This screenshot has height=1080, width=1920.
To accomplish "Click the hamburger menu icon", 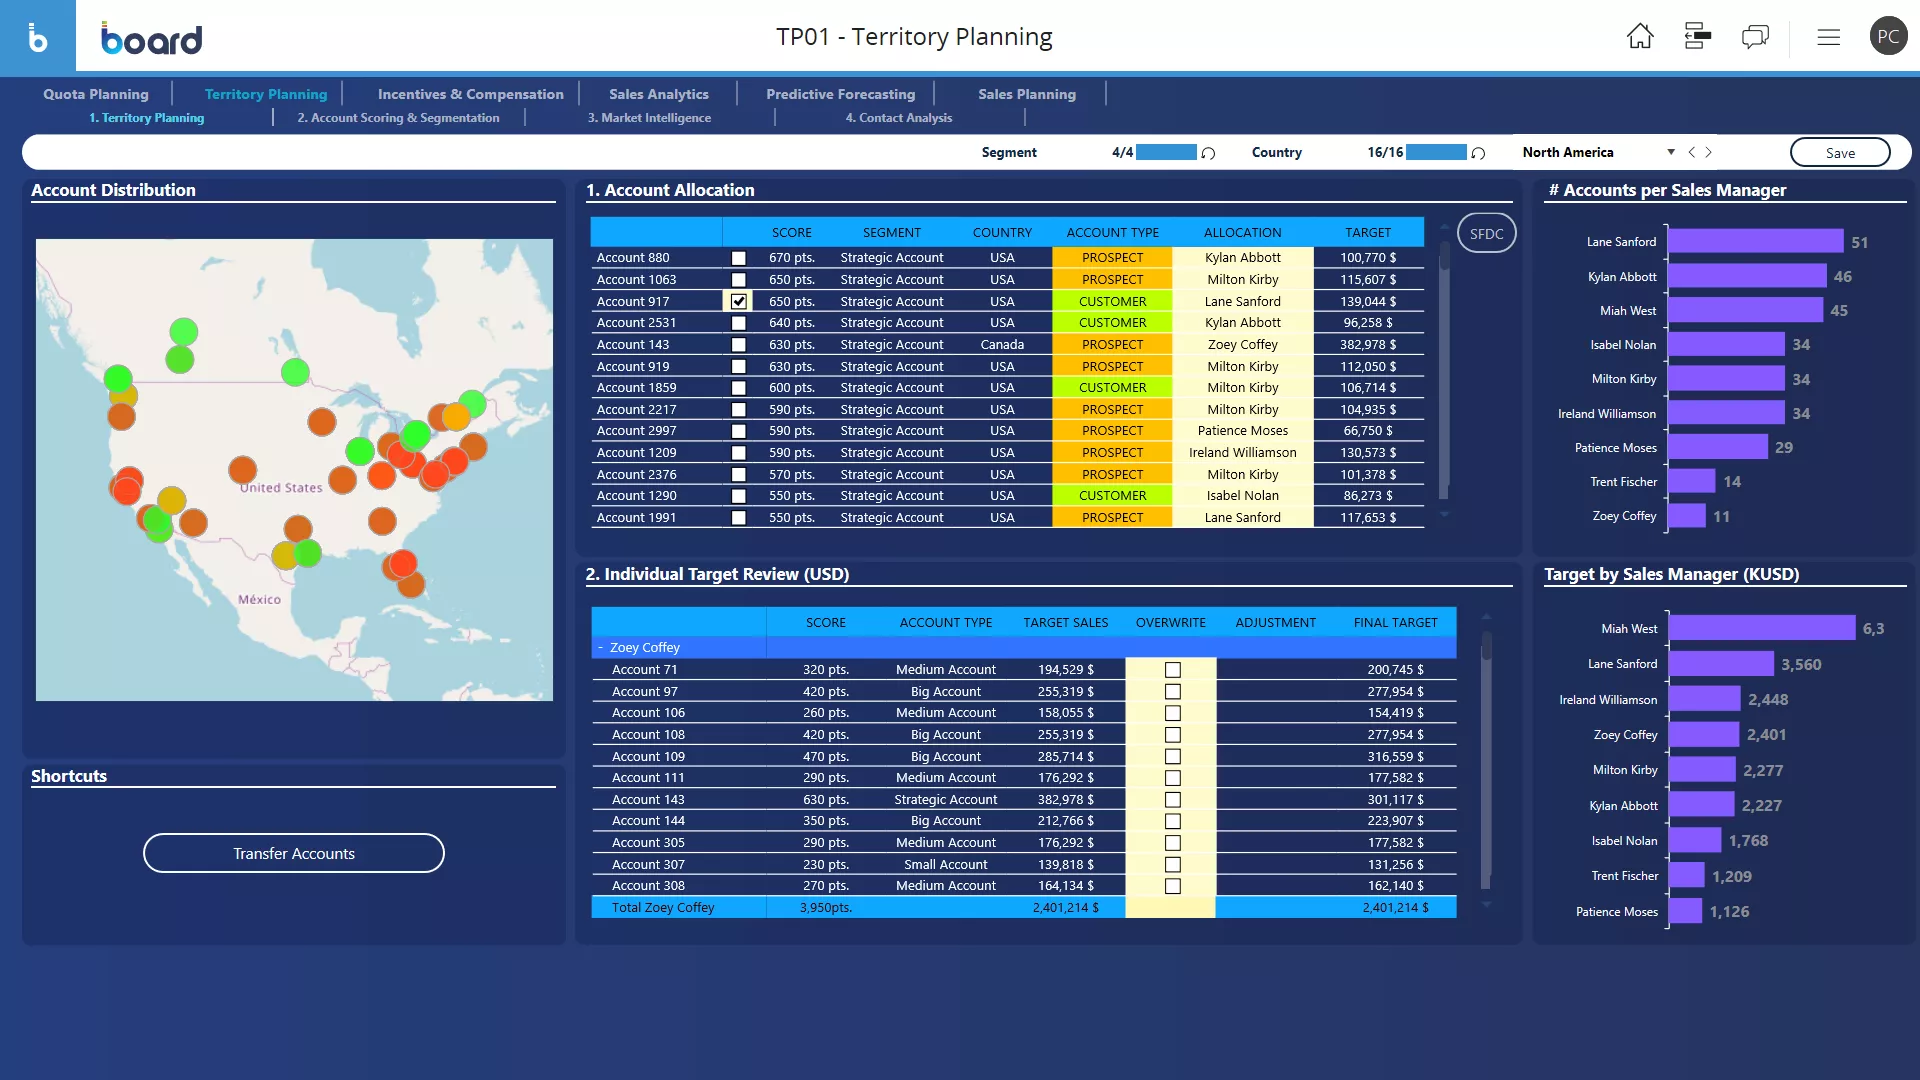I will (1828, 36).
